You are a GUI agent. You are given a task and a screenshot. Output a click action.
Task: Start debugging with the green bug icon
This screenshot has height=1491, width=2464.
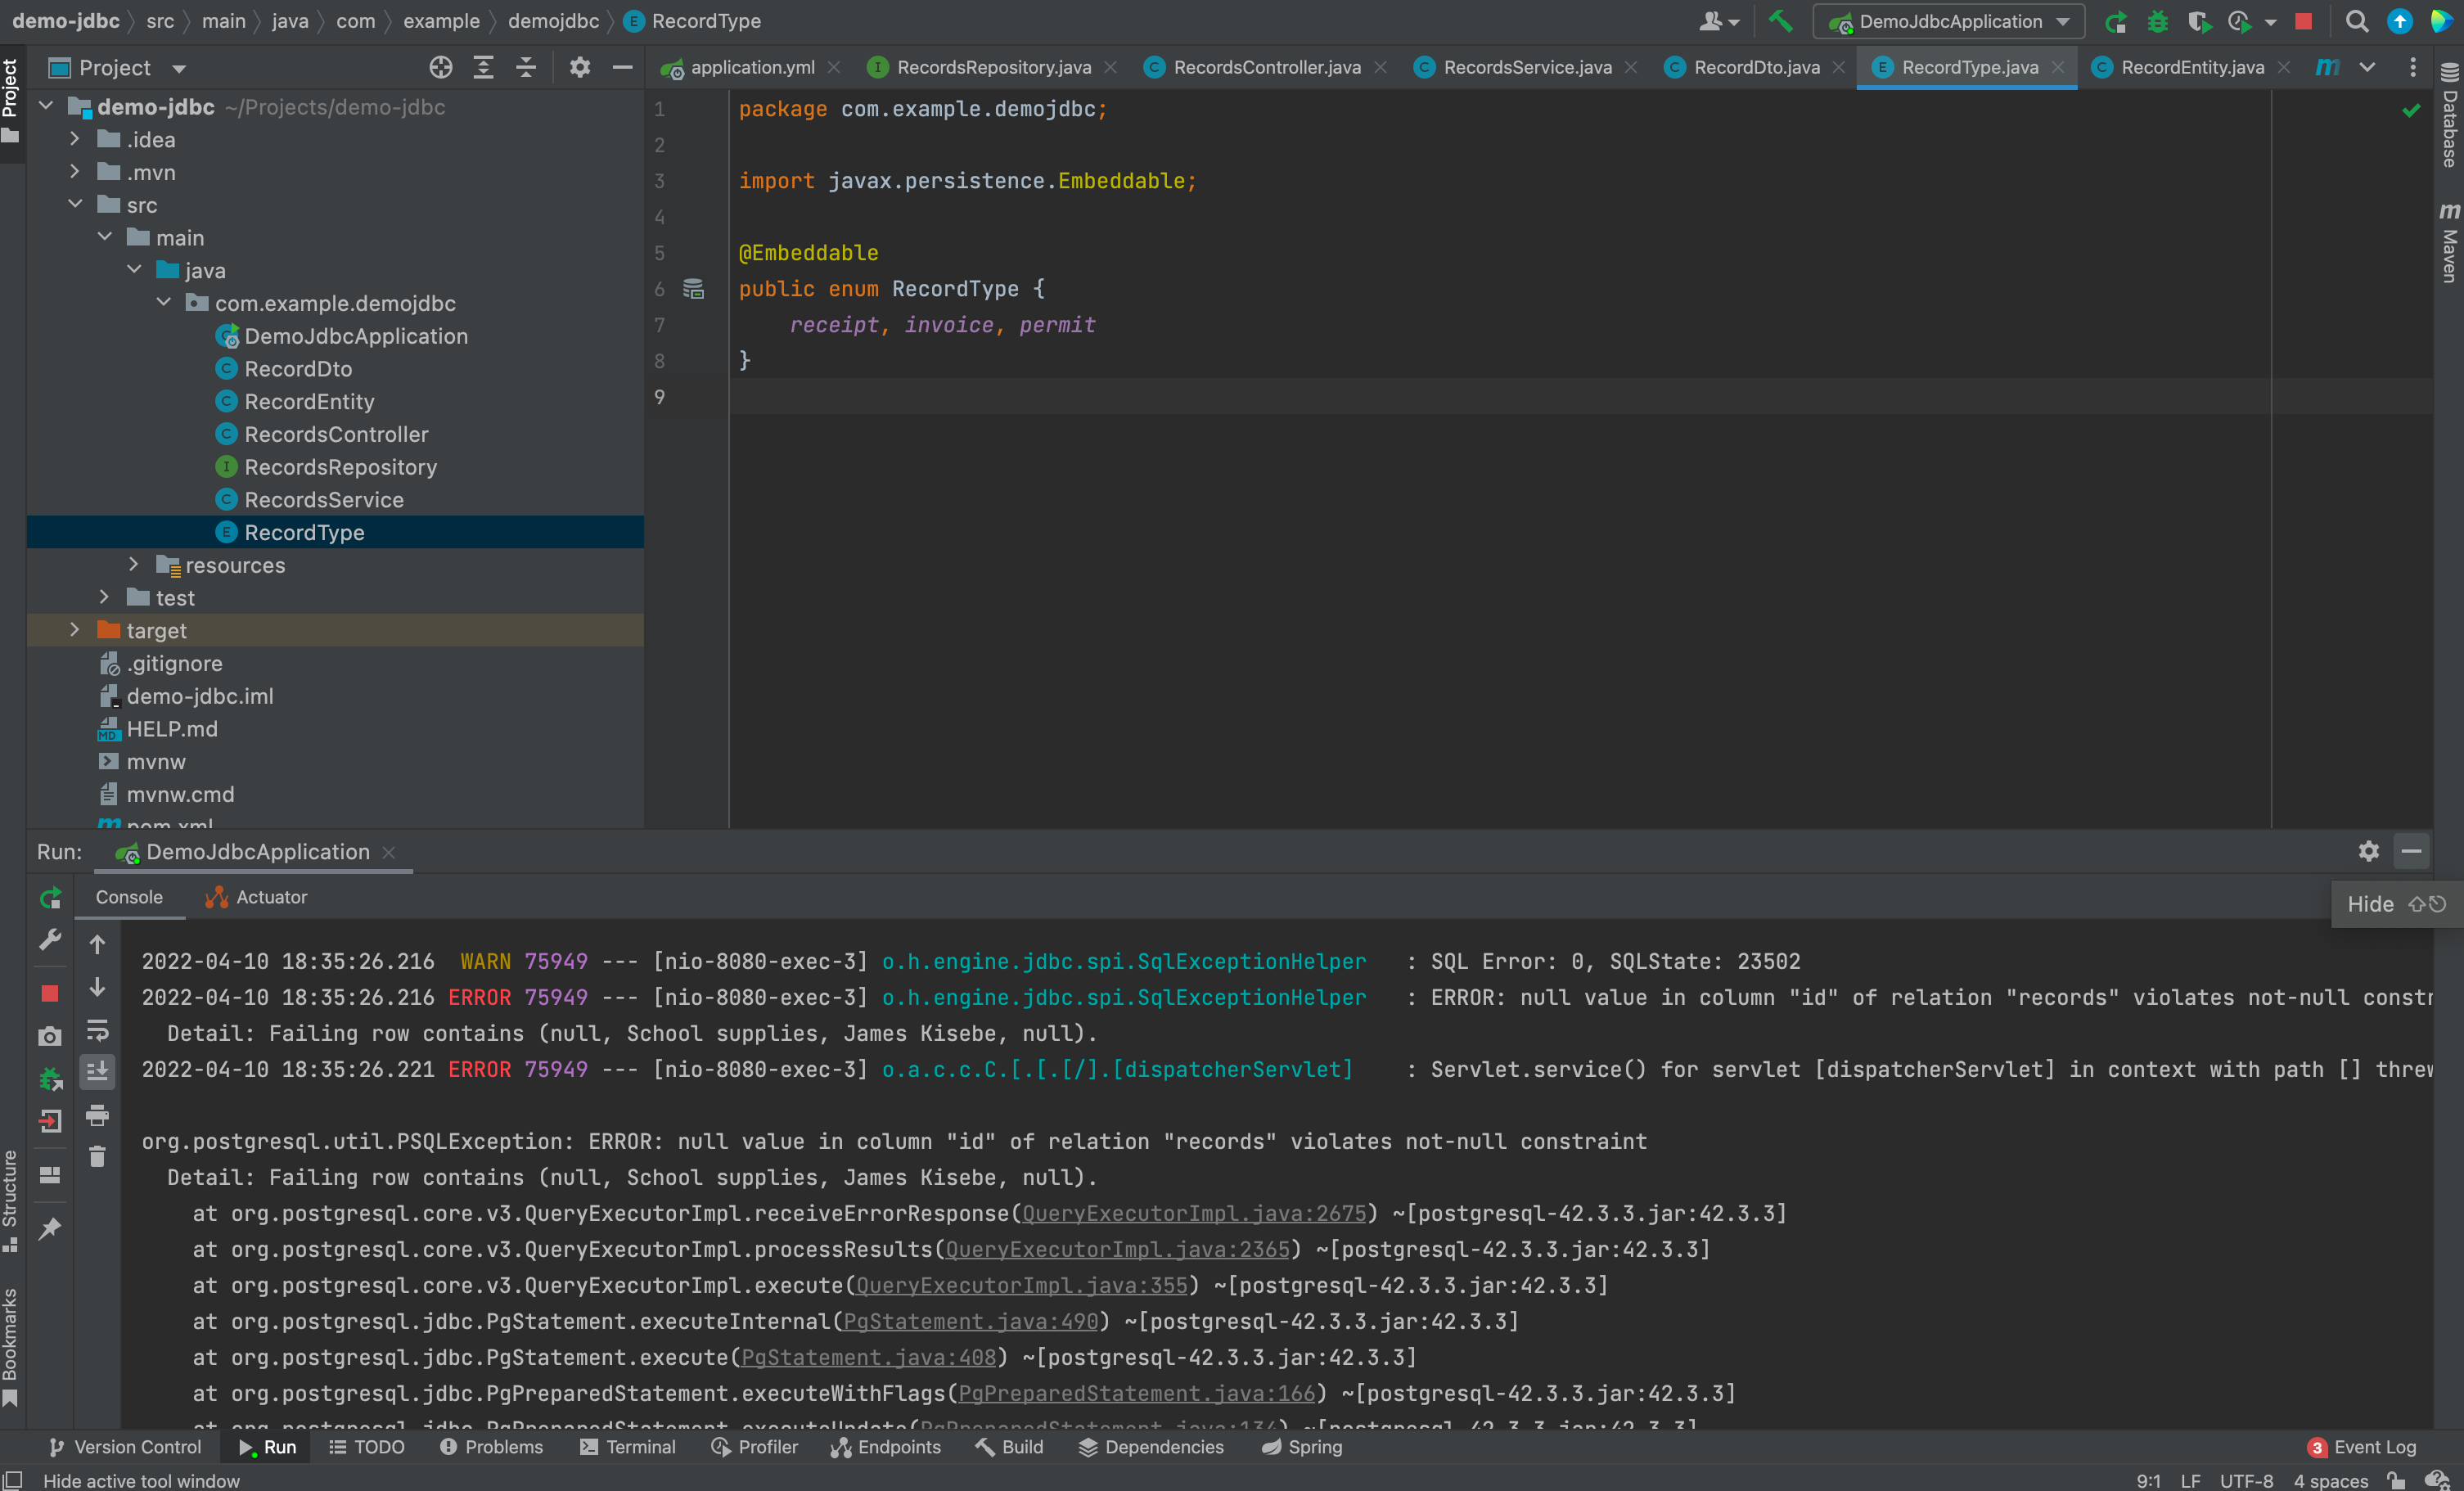click(2157, 21)
